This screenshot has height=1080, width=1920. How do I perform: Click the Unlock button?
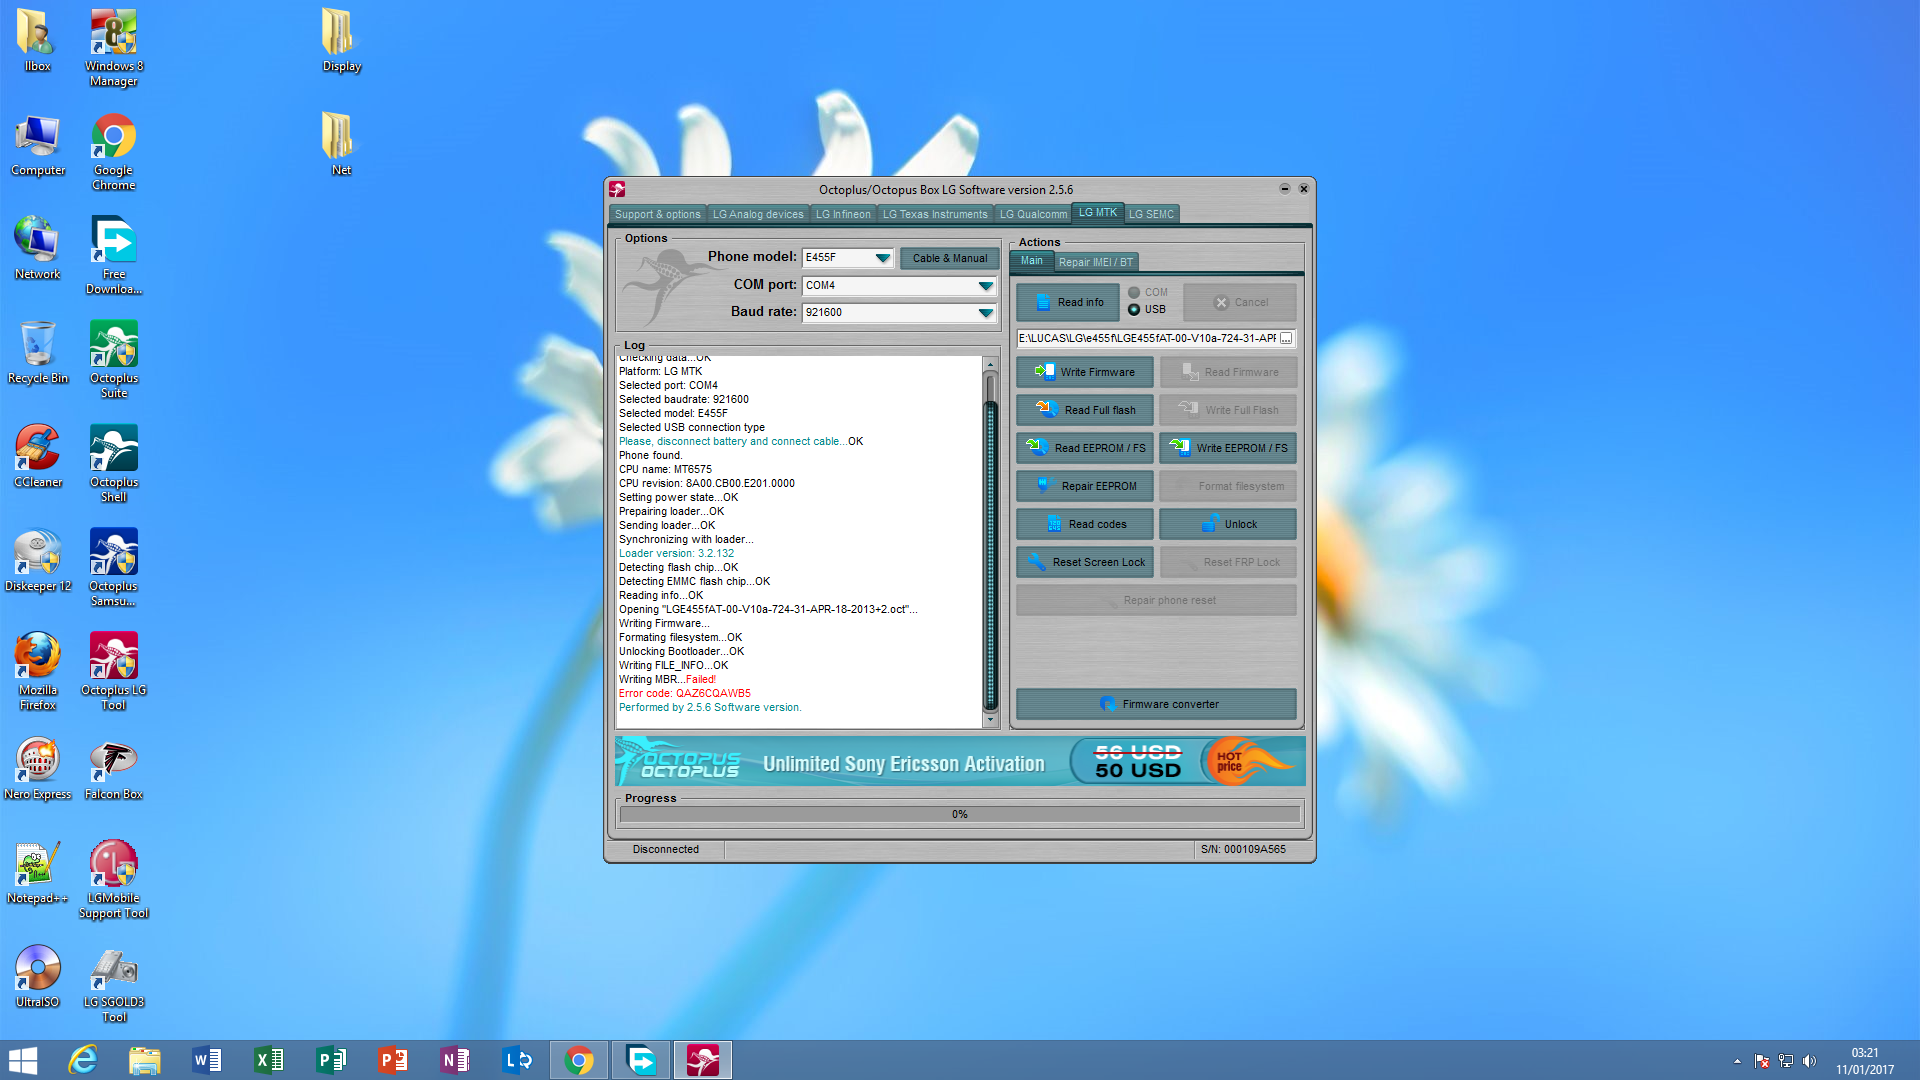pos(1228,524)
